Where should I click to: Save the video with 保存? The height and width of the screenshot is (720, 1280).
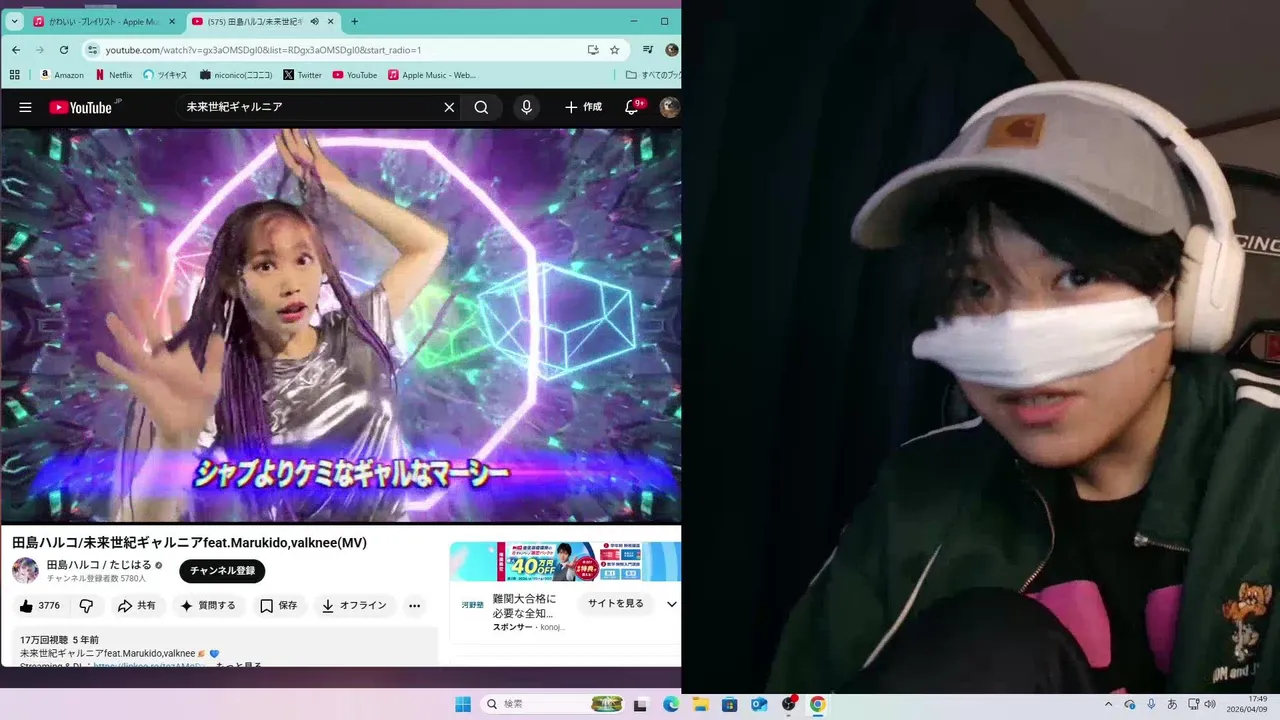pyautogui.click(x=279, y=606)
